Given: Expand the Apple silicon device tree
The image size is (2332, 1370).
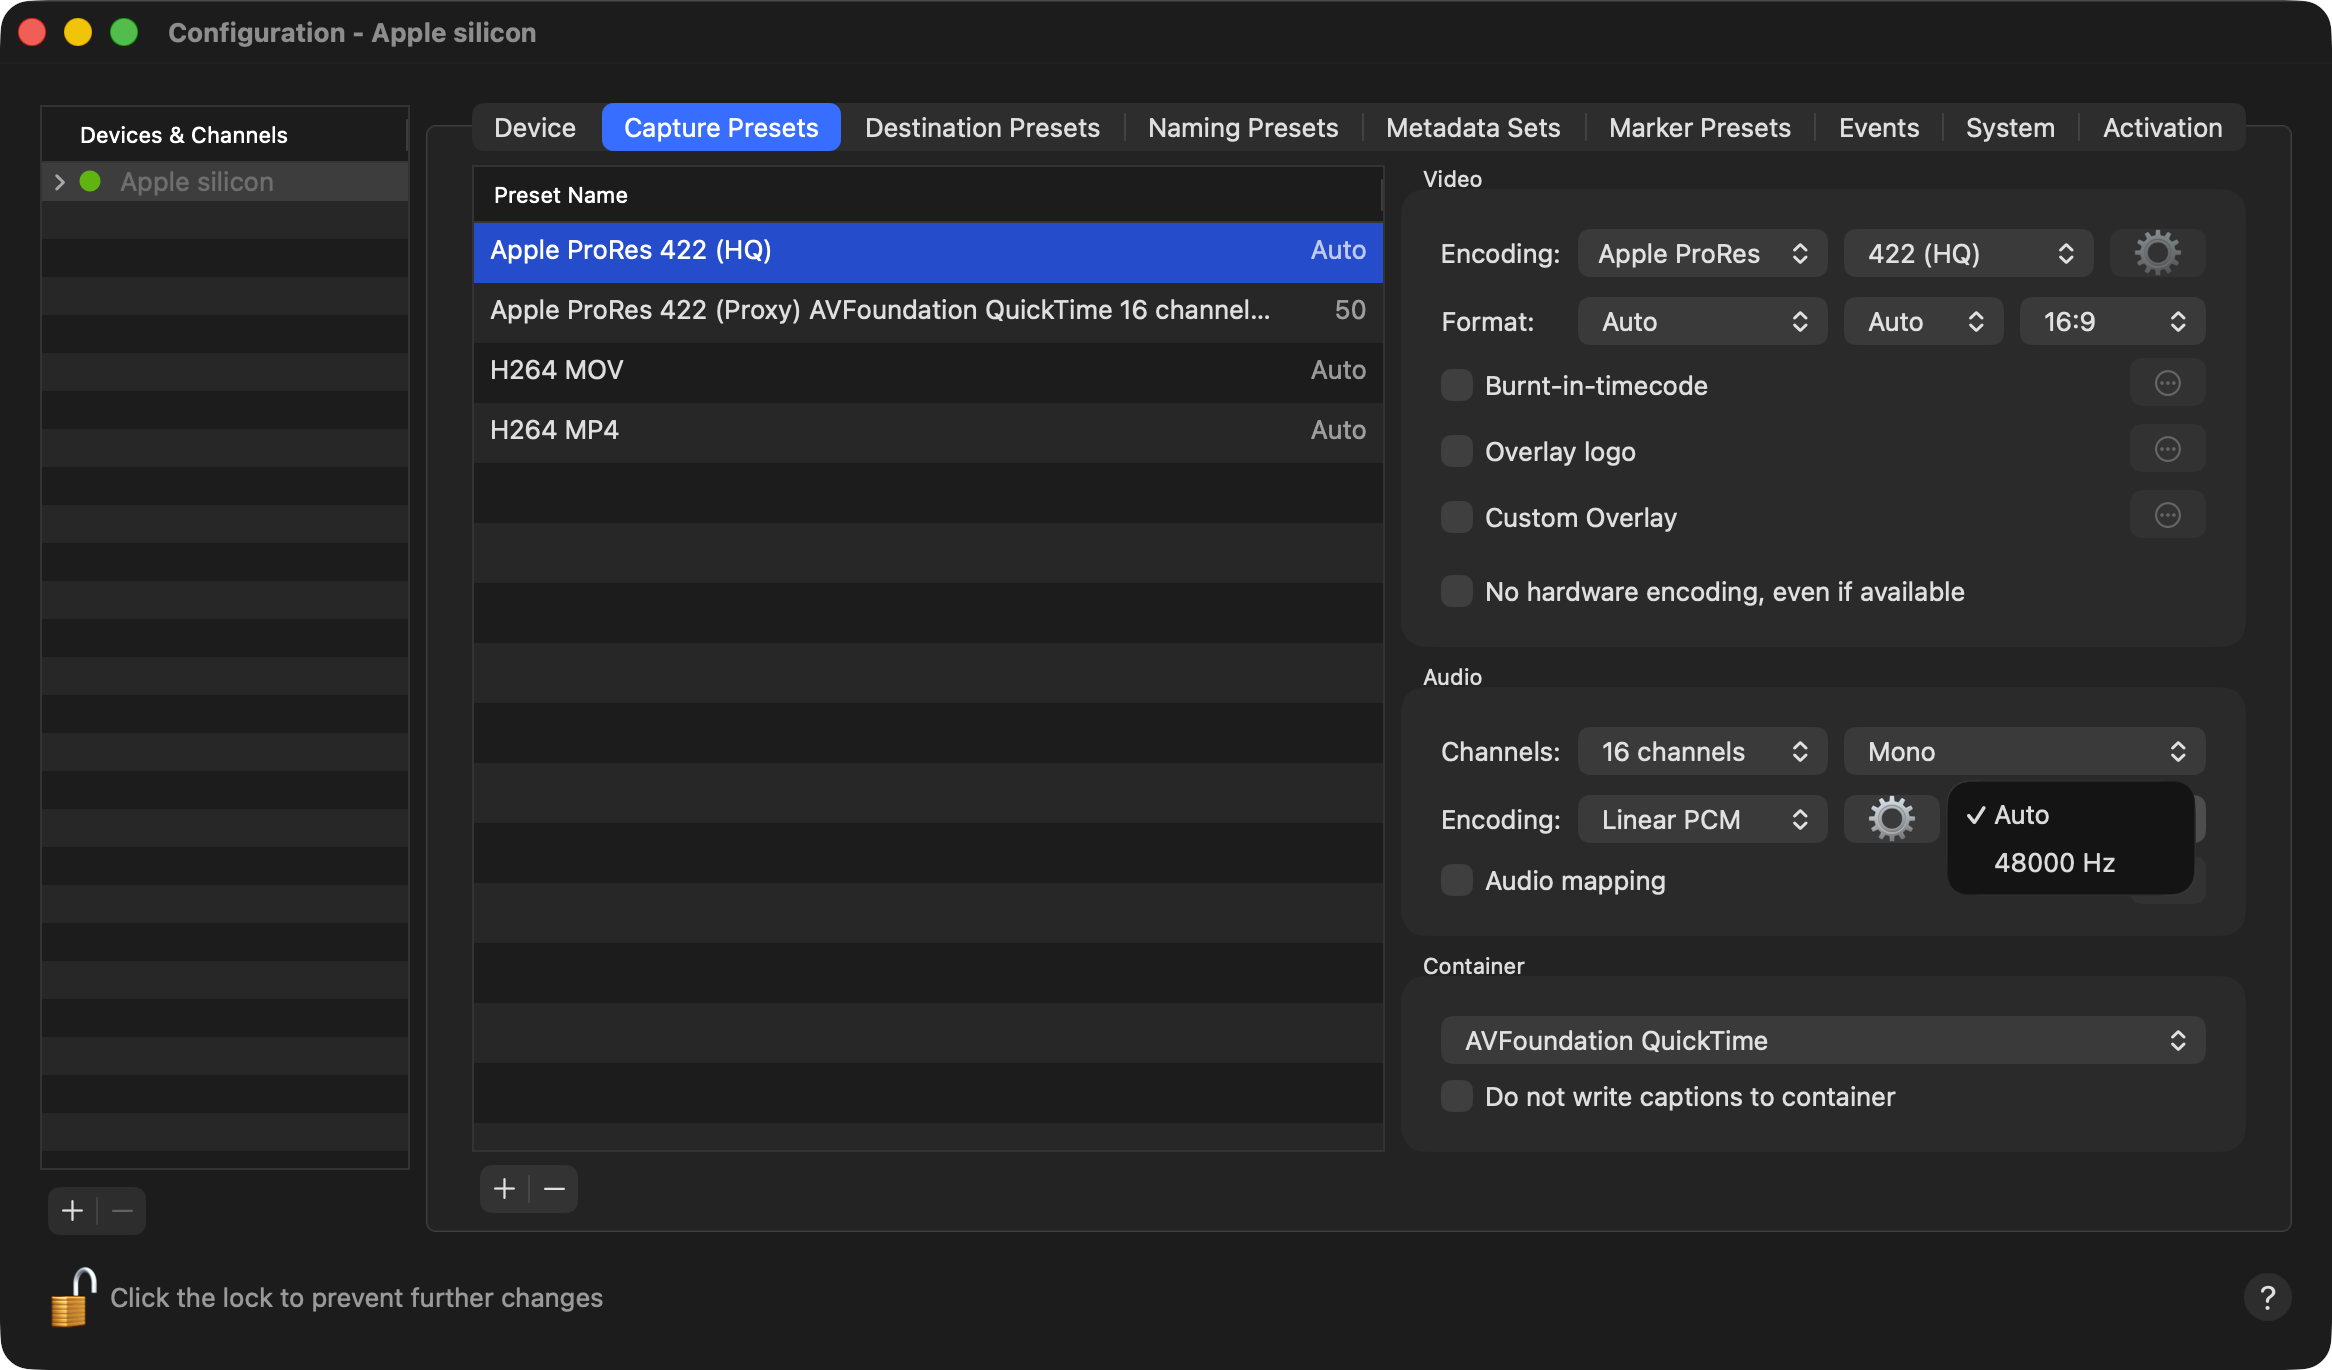Looking at the screenshot, I should (59, 181).
